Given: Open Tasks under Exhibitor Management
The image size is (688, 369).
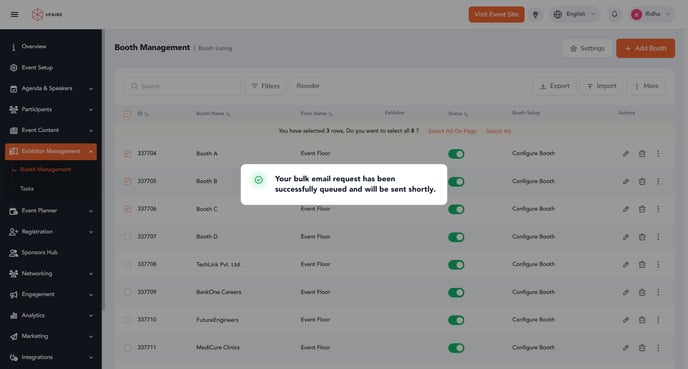Looking at the screenshot, I should (27, 189).
